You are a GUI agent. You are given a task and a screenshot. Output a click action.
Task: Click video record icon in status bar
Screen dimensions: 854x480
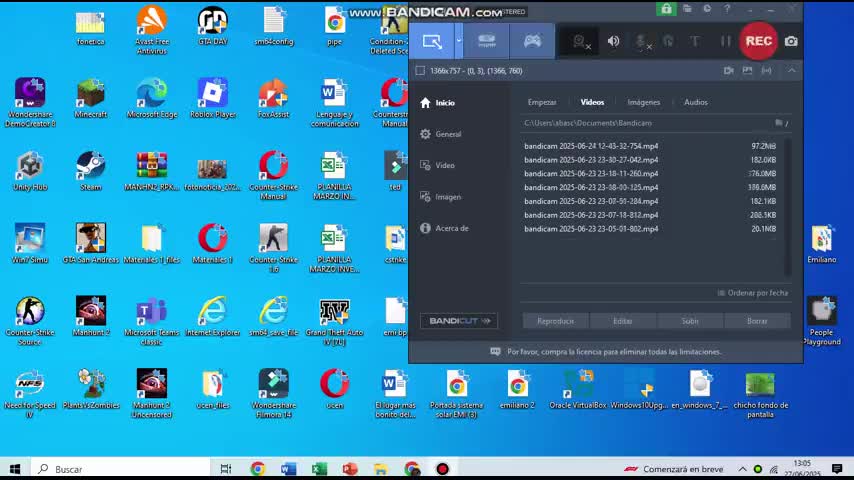[728, 71]
